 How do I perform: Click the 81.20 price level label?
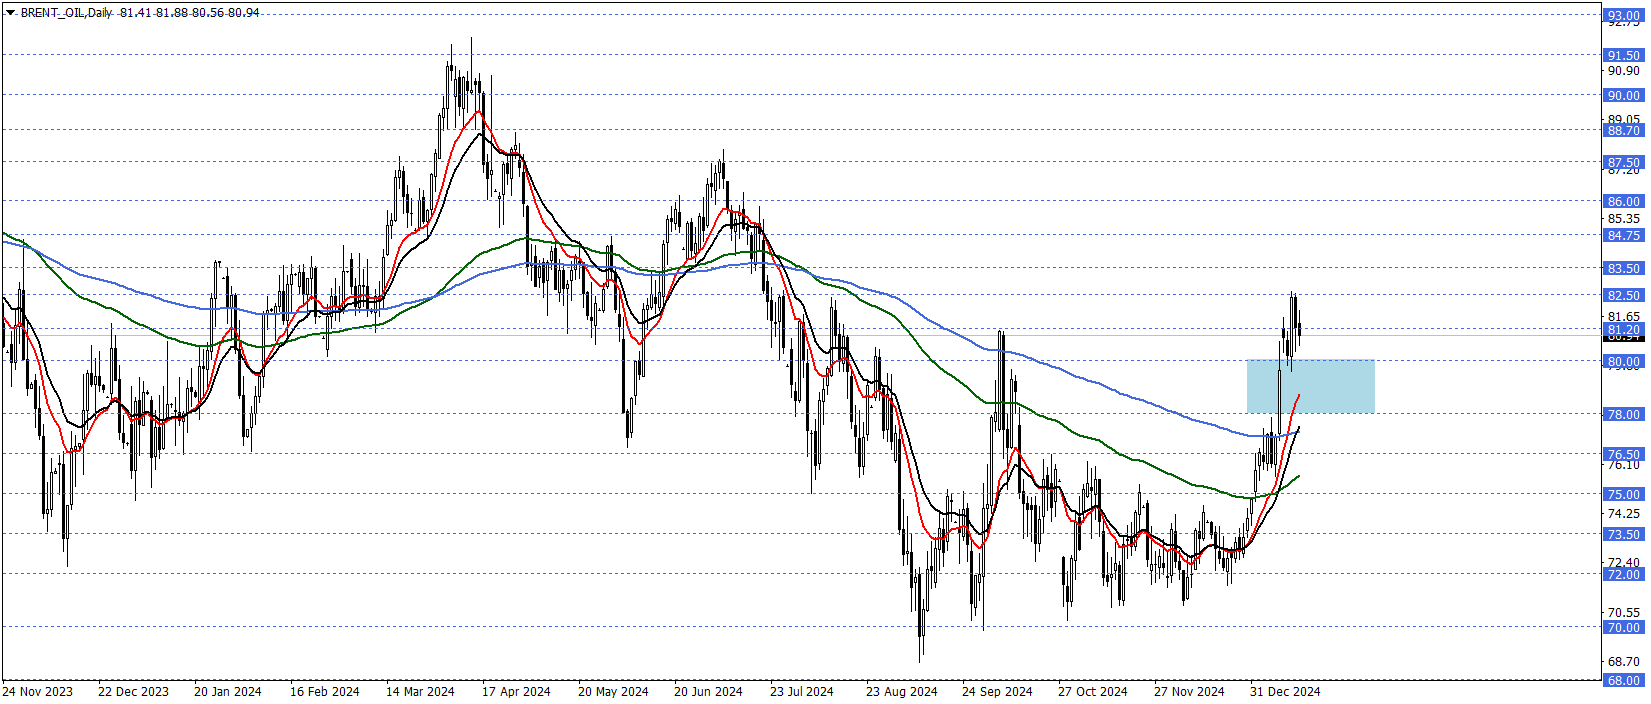pyautogui.click(x=1623, y=329)
